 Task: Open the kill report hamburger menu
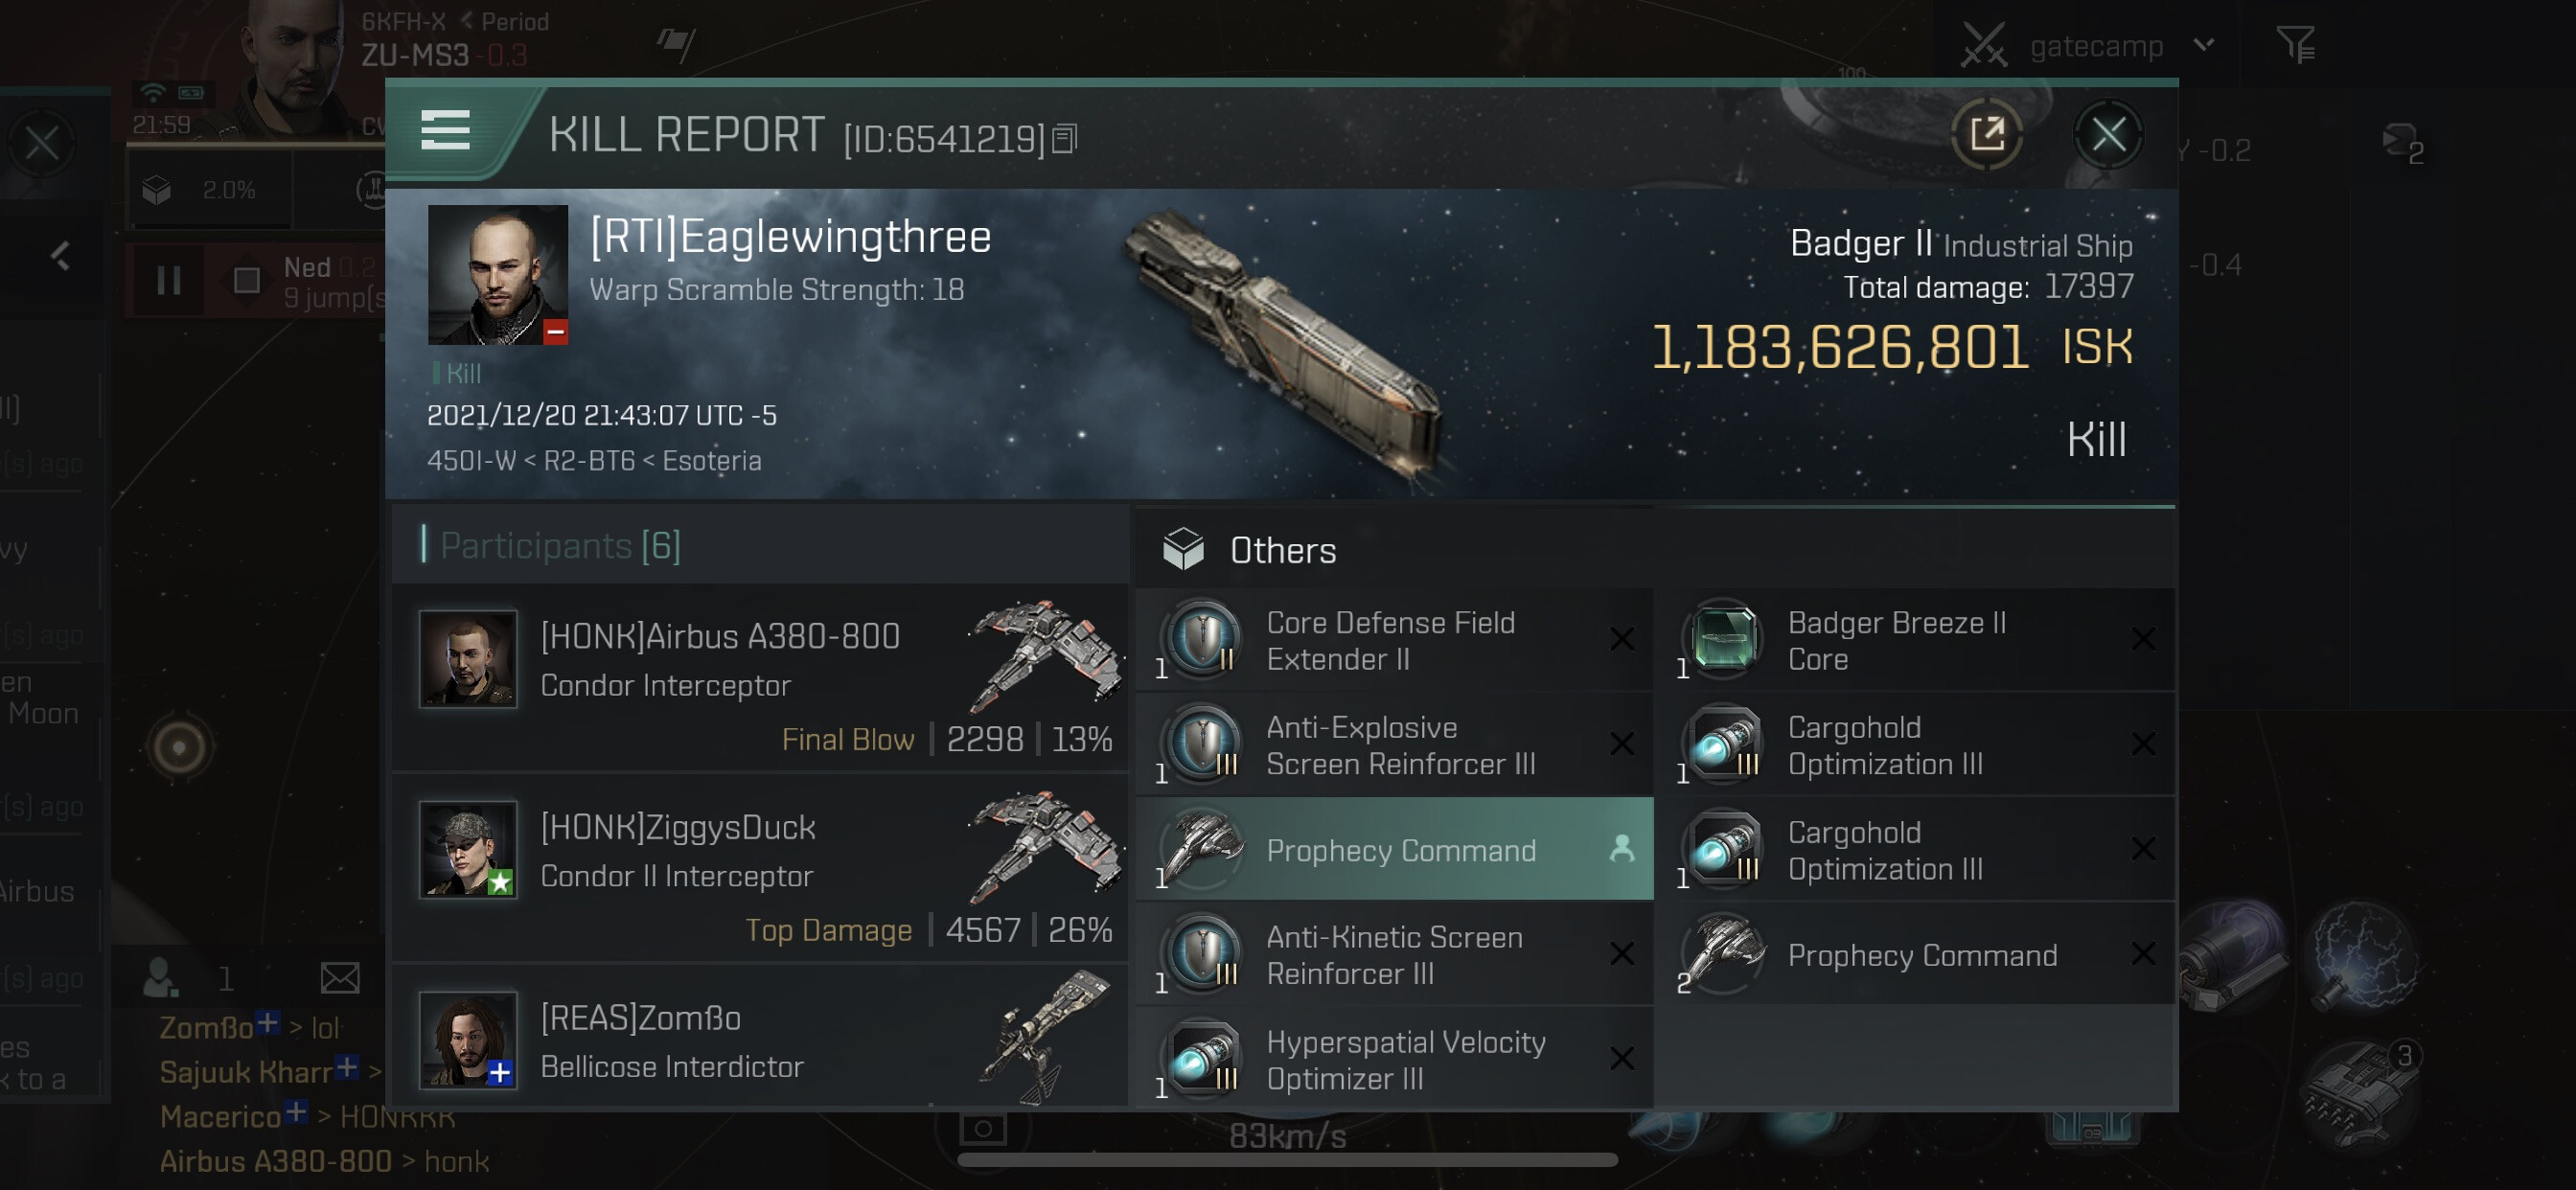coord(445,131)
